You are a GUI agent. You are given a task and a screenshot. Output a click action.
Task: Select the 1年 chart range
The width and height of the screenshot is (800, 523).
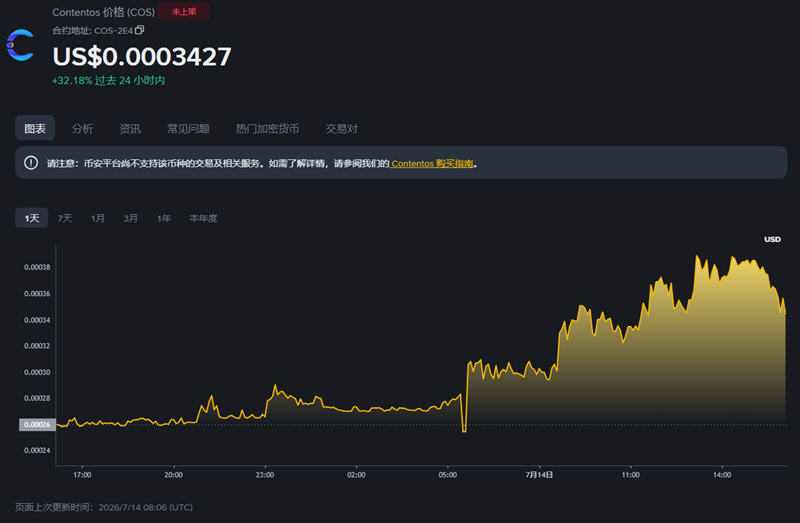[x=164, y=218]
